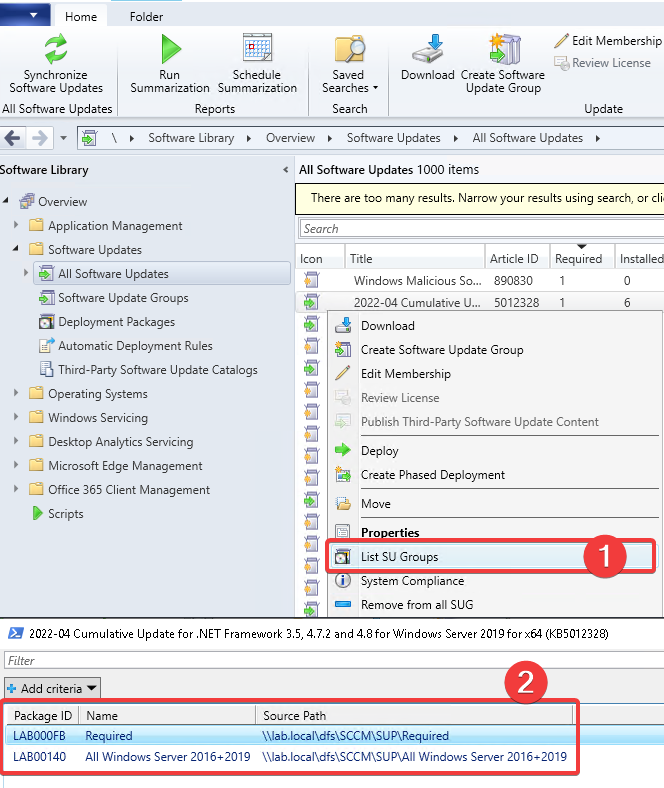Screen dimensions: 664x788
Task: Sort by Article ID column header
Action: tap(517, 259)
